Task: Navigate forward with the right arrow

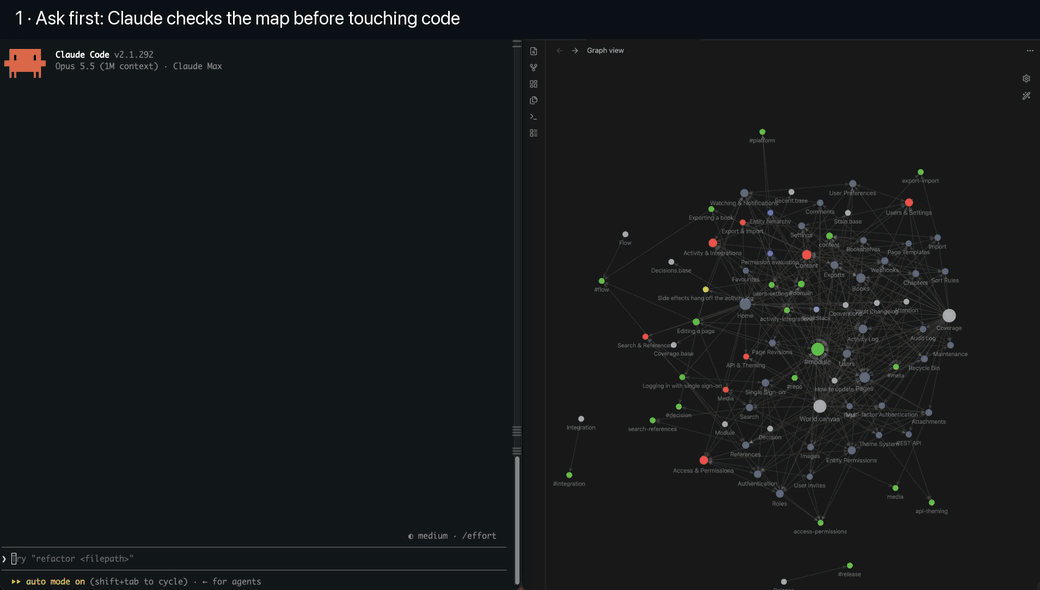Action: pos(575,50)
